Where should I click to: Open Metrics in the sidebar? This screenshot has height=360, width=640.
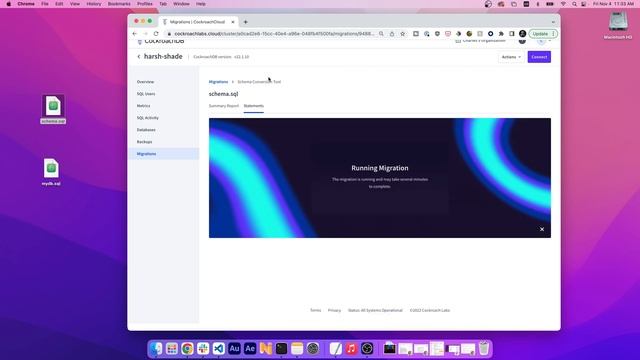(143, 106)
